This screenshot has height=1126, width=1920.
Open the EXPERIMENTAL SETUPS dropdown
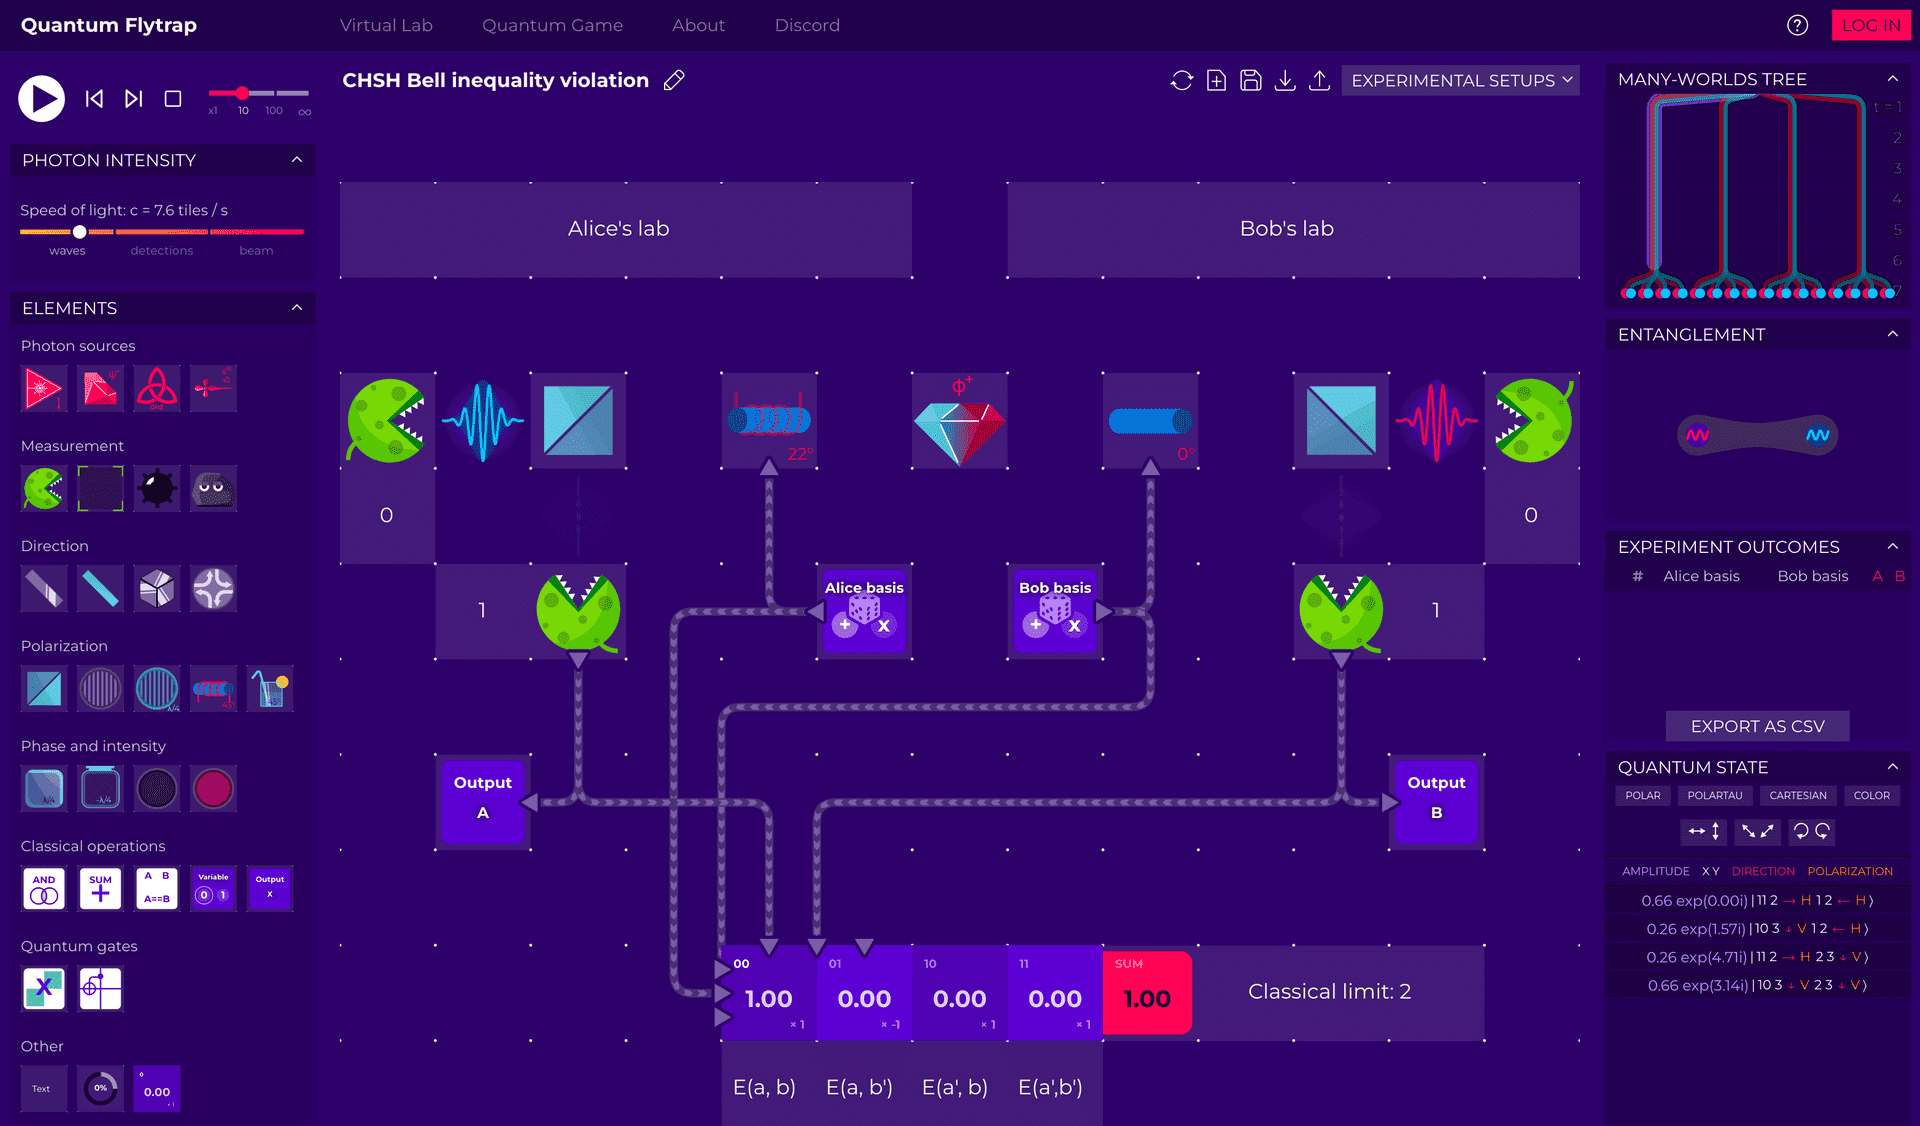1459,80
